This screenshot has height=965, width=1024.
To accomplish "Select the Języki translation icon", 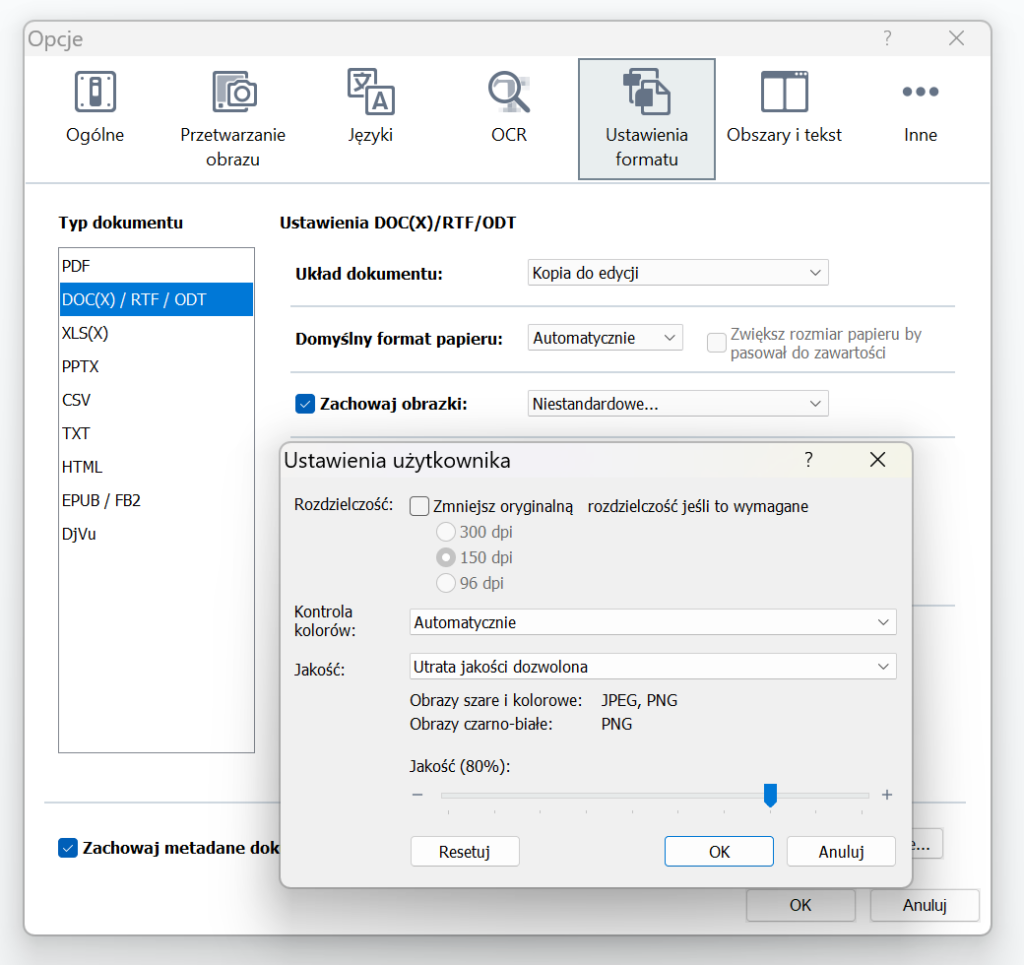I will [x=370, y=93].
